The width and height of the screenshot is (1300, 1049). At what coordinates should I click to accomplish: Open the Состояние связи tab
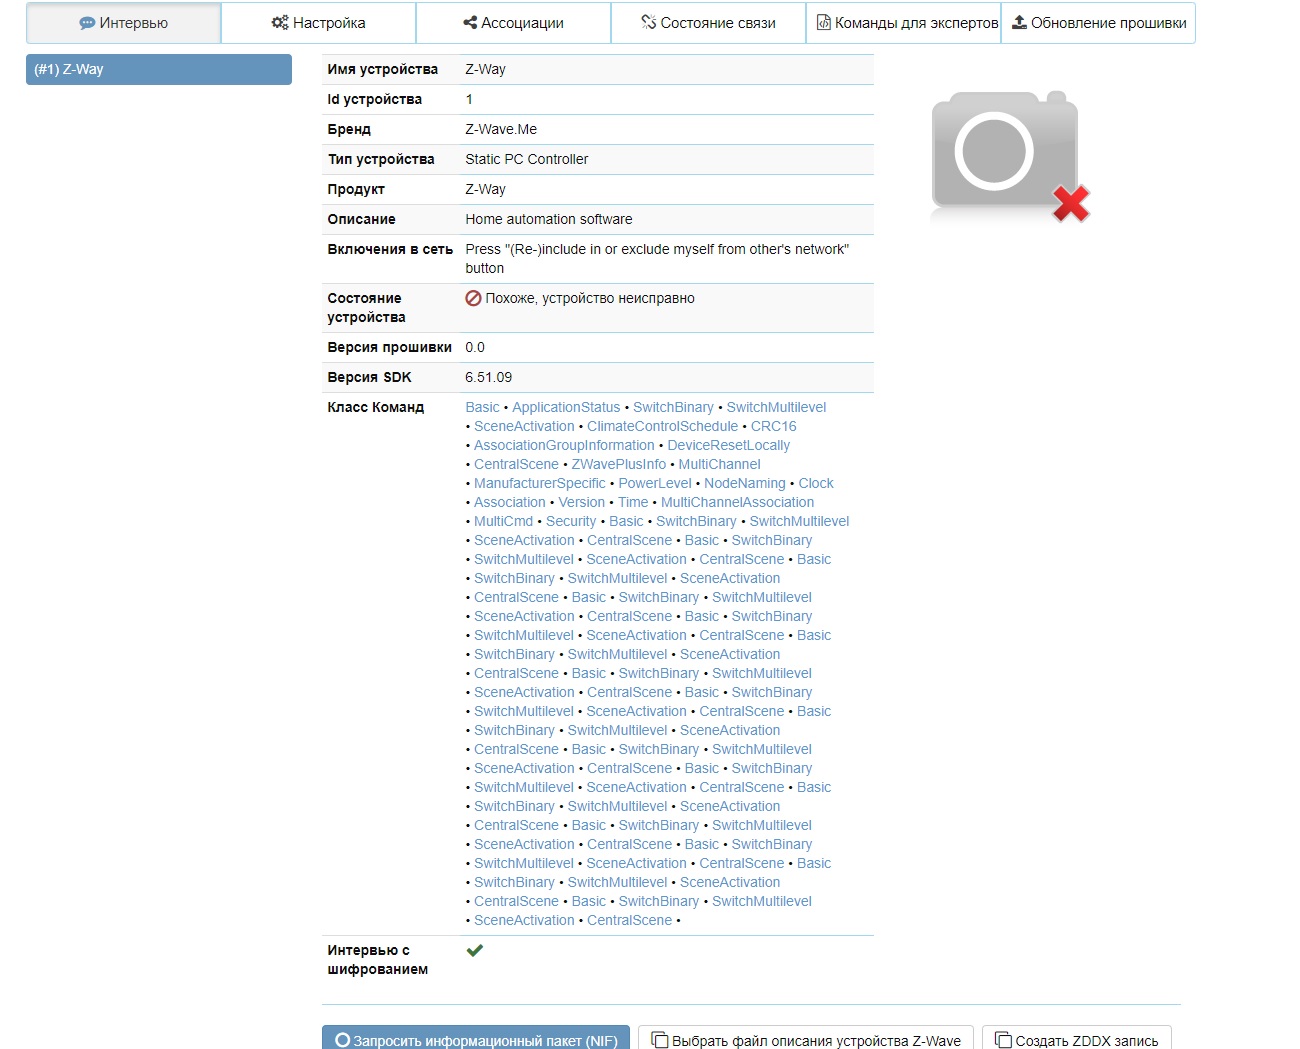[708, 23]
